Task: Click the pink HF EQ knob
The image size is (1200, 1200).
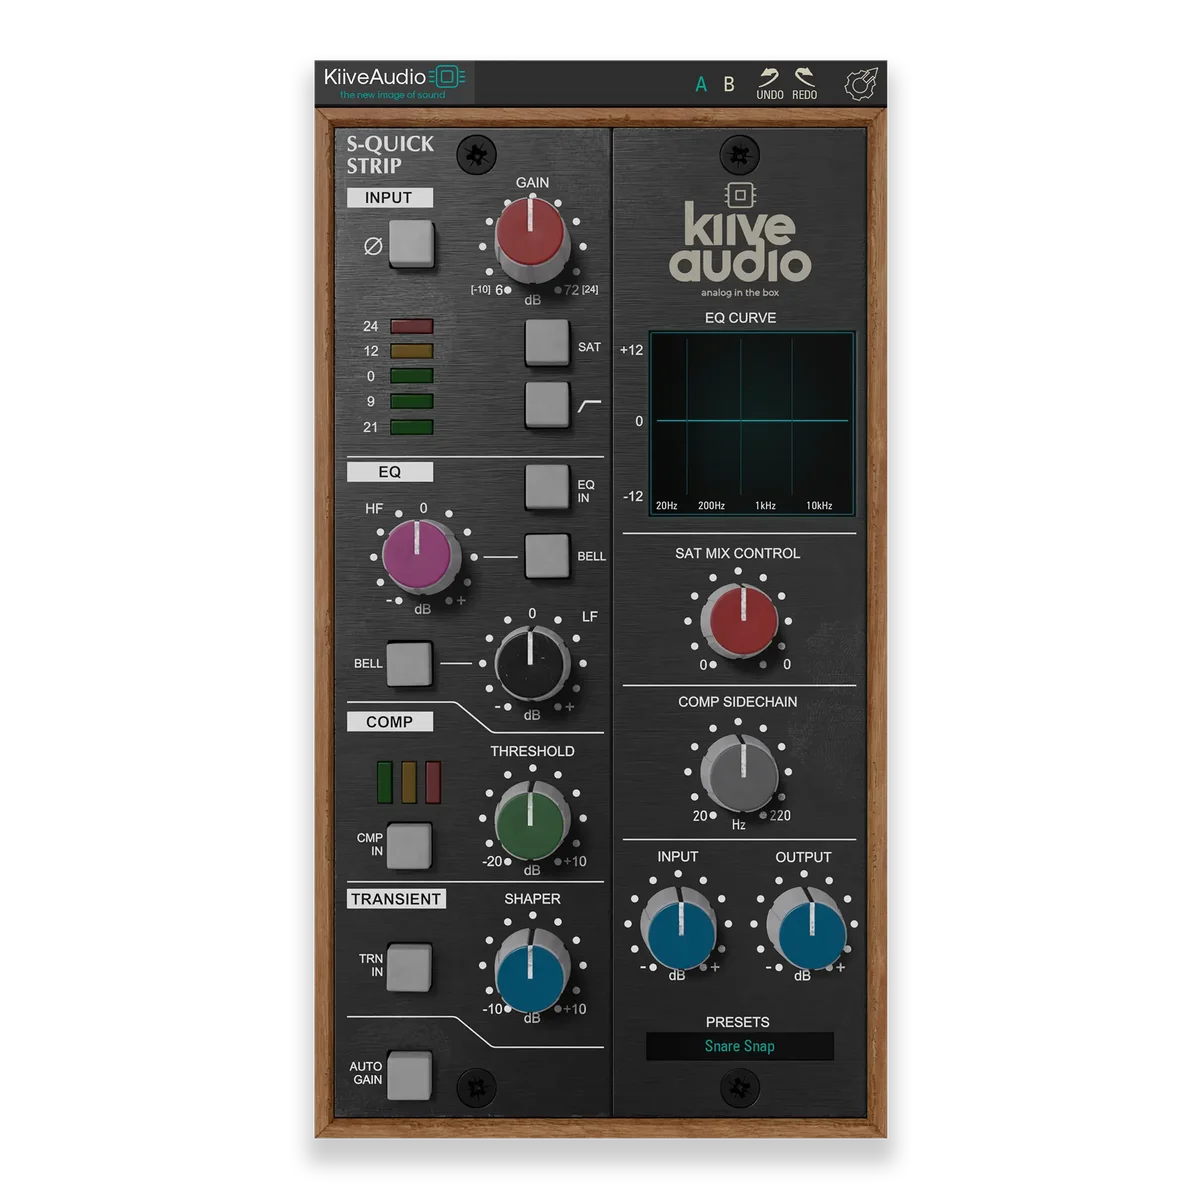Action: [x=420, y=558]
